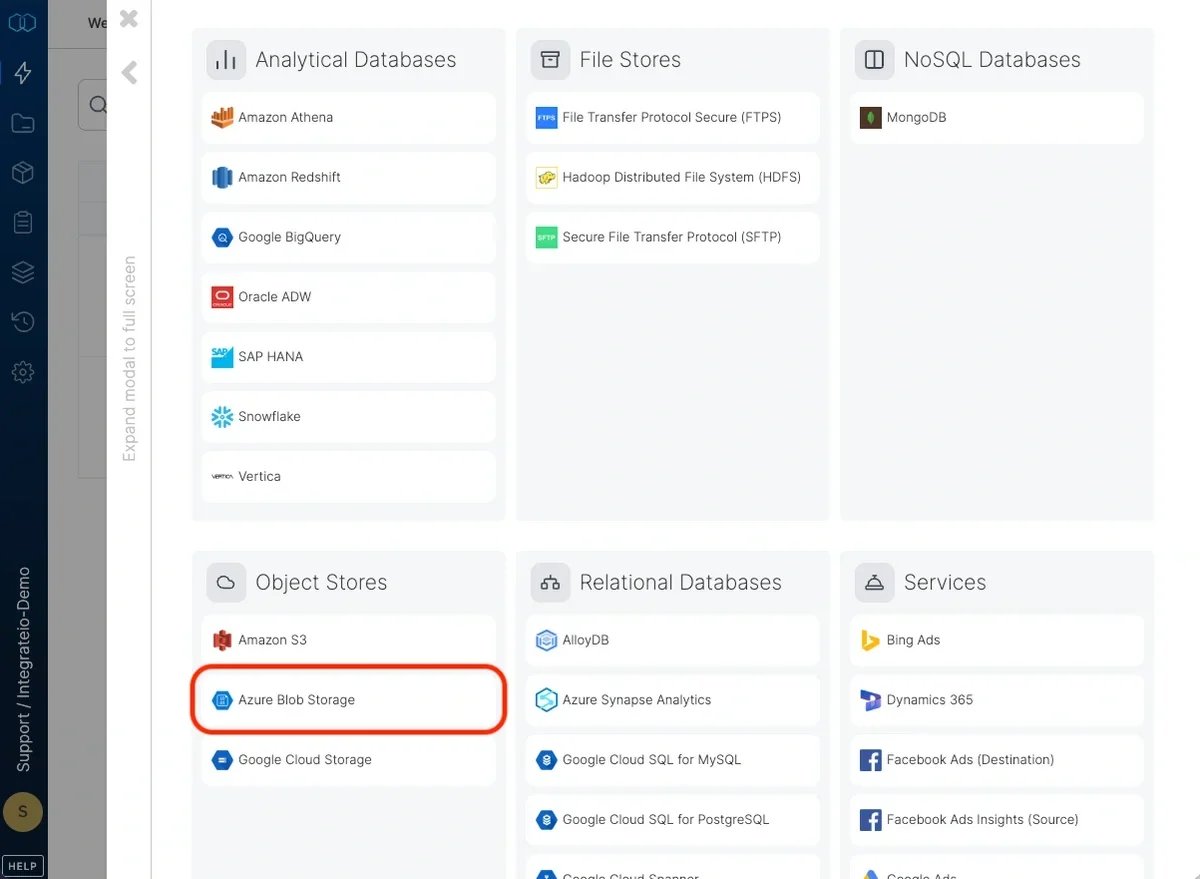Click the NoSQL Databases column icon
The height and width of the screenshot is (879, 1200).
(874, 60)
